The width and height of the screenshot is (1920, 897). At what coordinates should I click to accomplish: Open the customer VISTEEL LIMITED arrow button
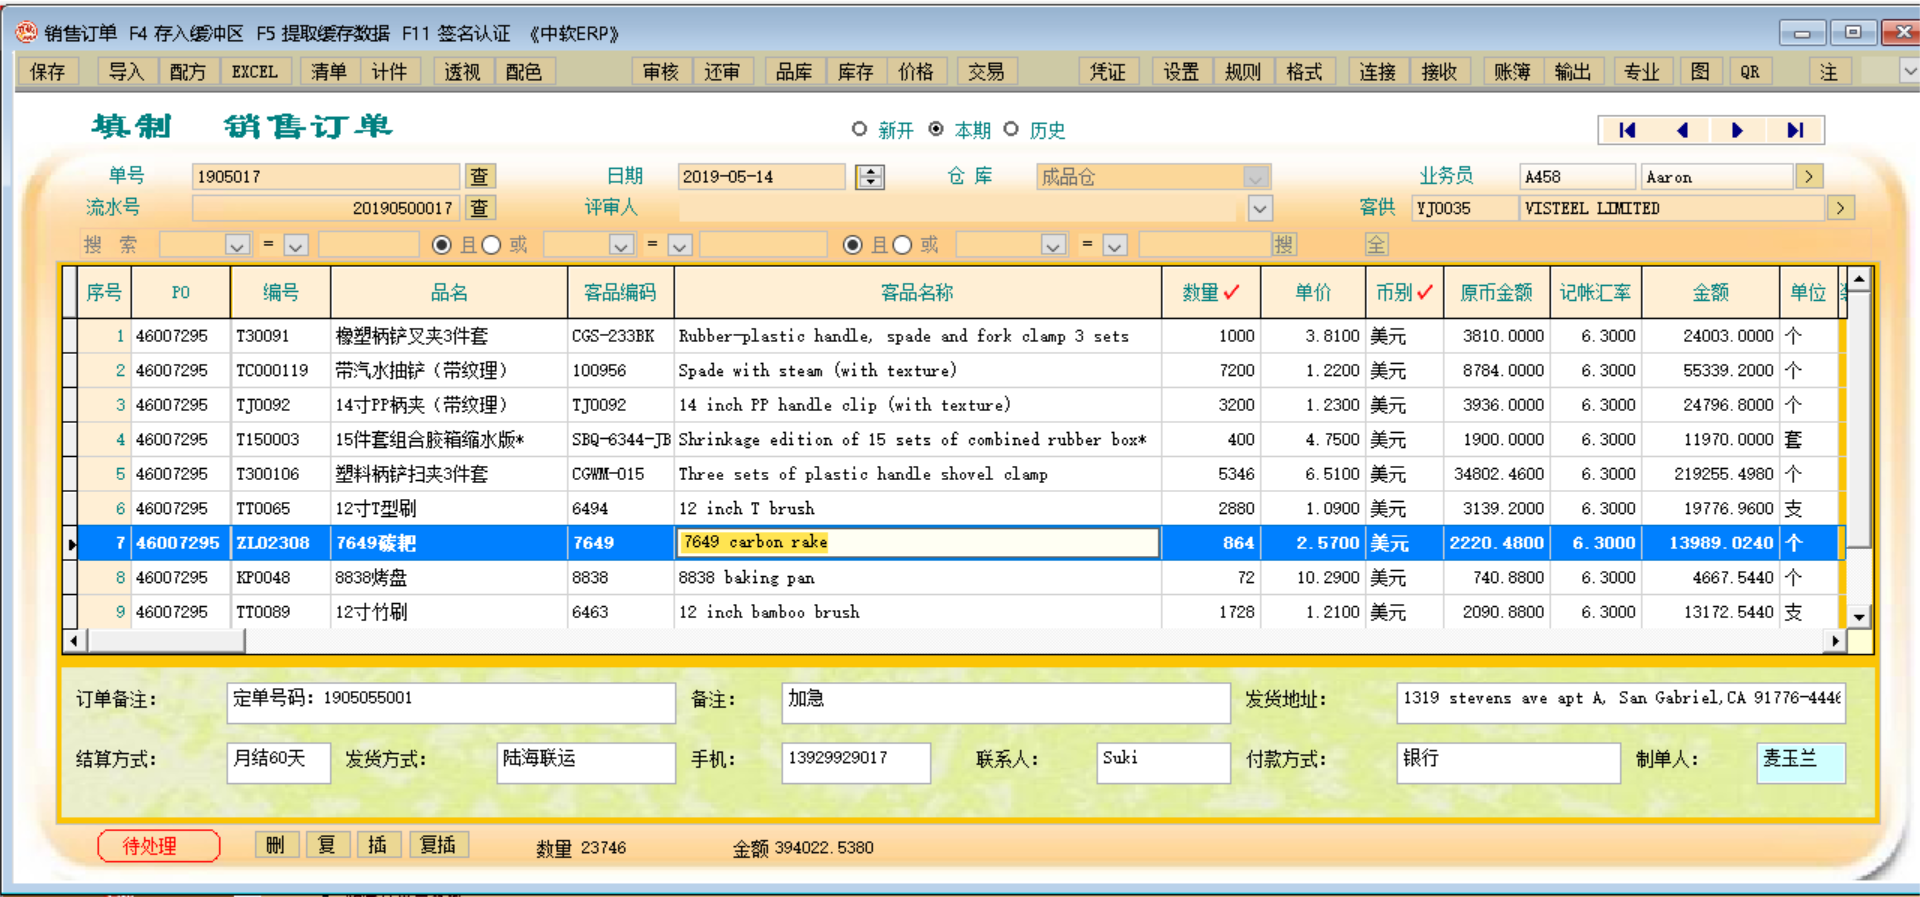point(1841,208)
